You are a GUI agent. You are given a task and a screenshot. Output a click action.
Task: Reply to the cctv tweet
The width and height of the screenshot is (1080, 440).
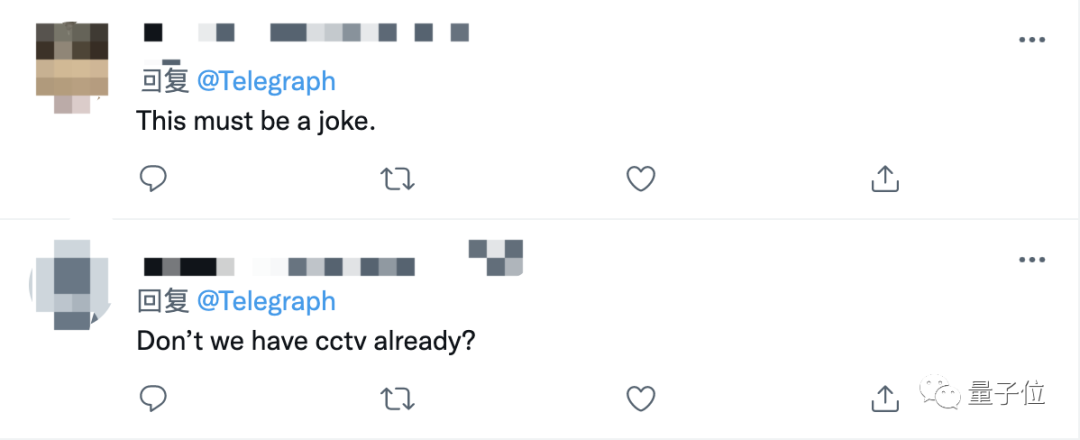(152, 398)
